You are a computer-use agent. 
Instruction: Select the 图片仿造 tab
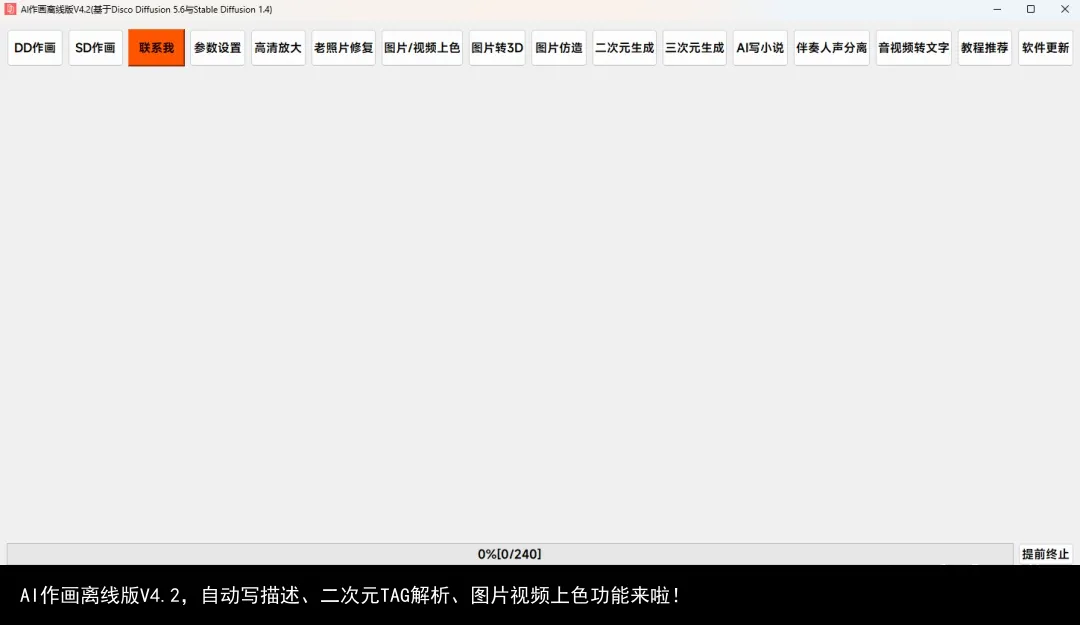click(x=559, y=48)
